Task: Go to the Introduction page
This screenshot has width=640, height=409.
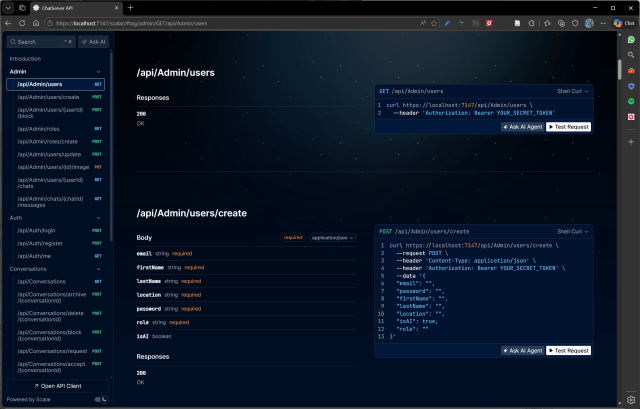Action: 25,59
